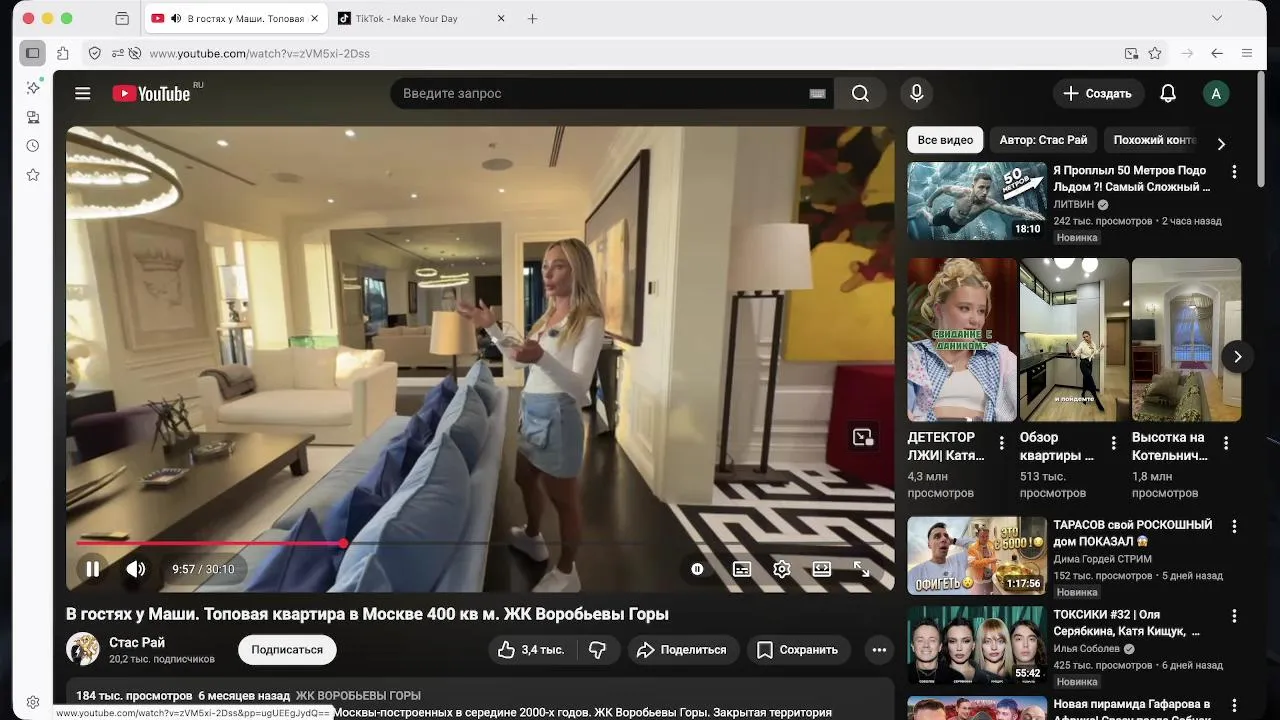
Task: Open the Стас Рай channel name link
Action: click(137, 642)
